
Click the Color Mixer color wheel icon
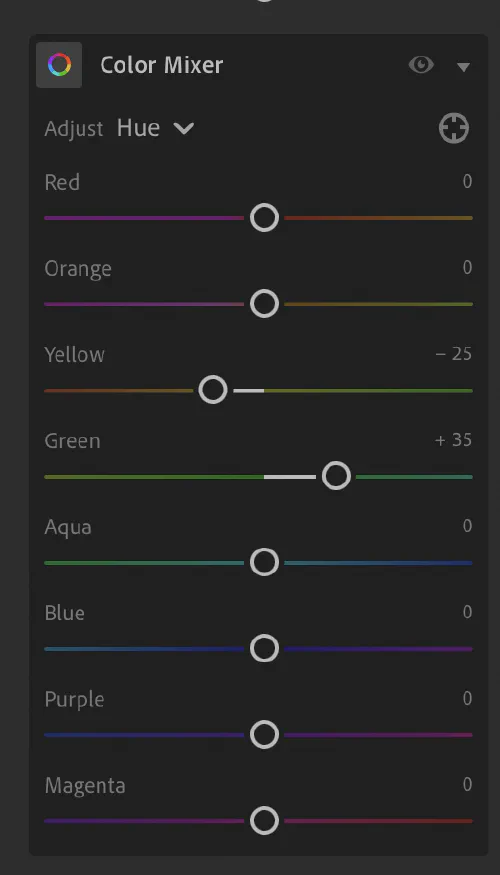[59, 65]
